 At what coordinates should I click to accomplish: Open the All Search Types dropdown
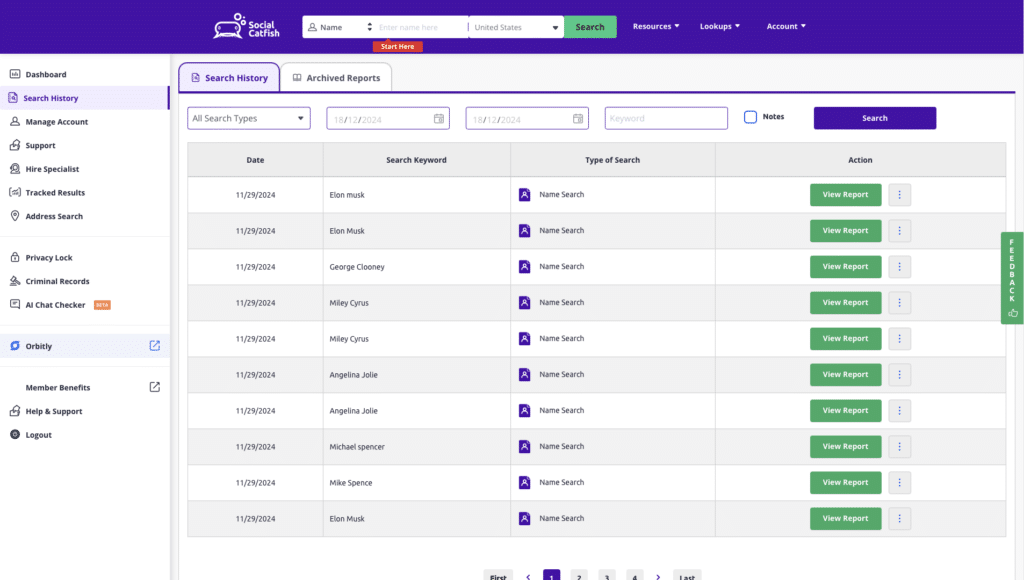pos(248,119)
